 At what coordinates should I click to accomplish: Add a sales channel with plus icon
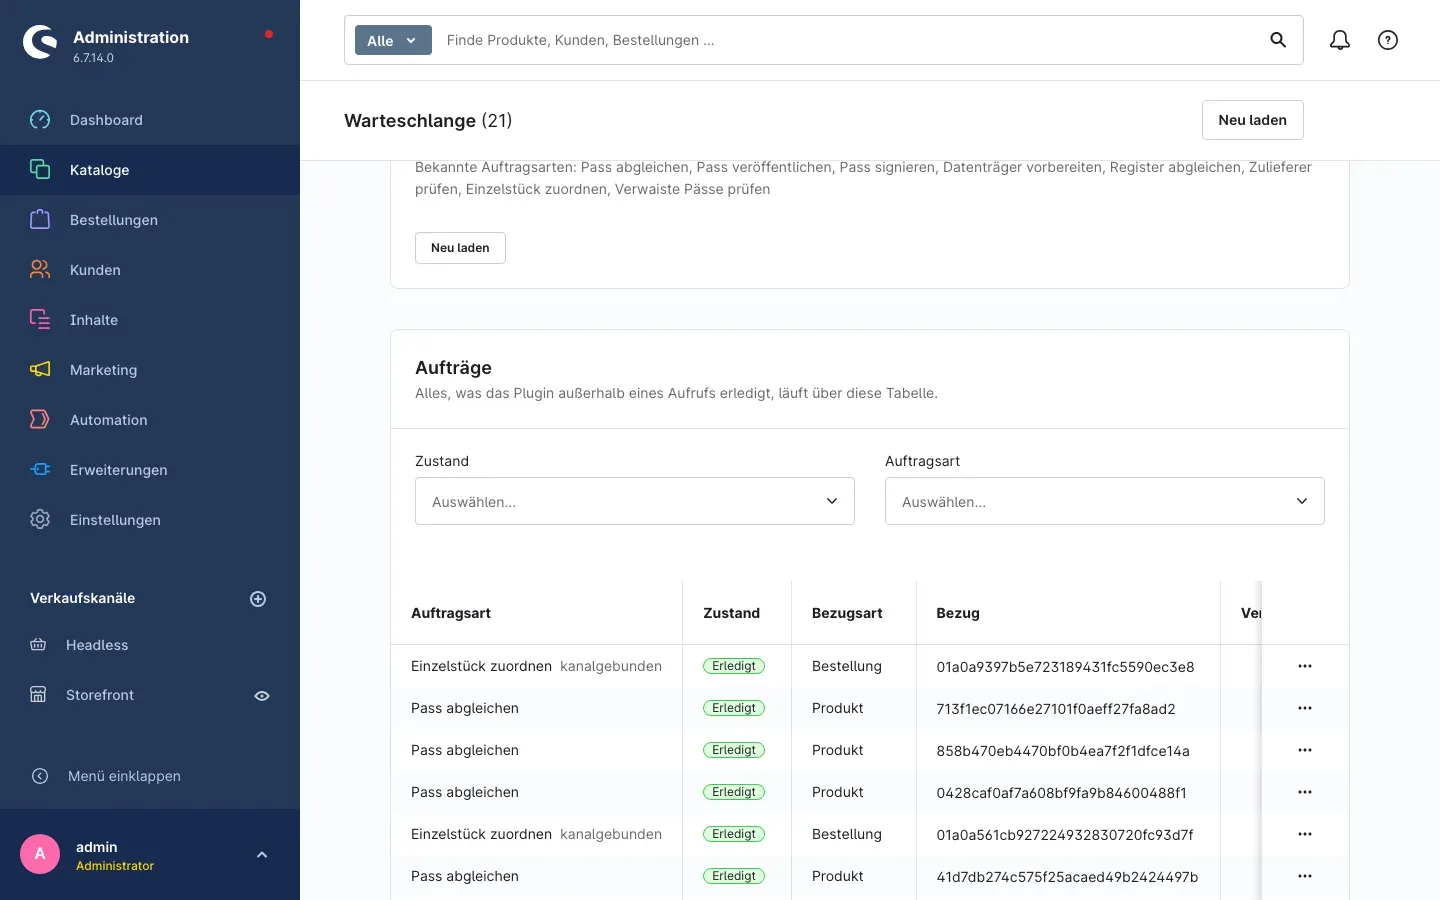(258, 599)
